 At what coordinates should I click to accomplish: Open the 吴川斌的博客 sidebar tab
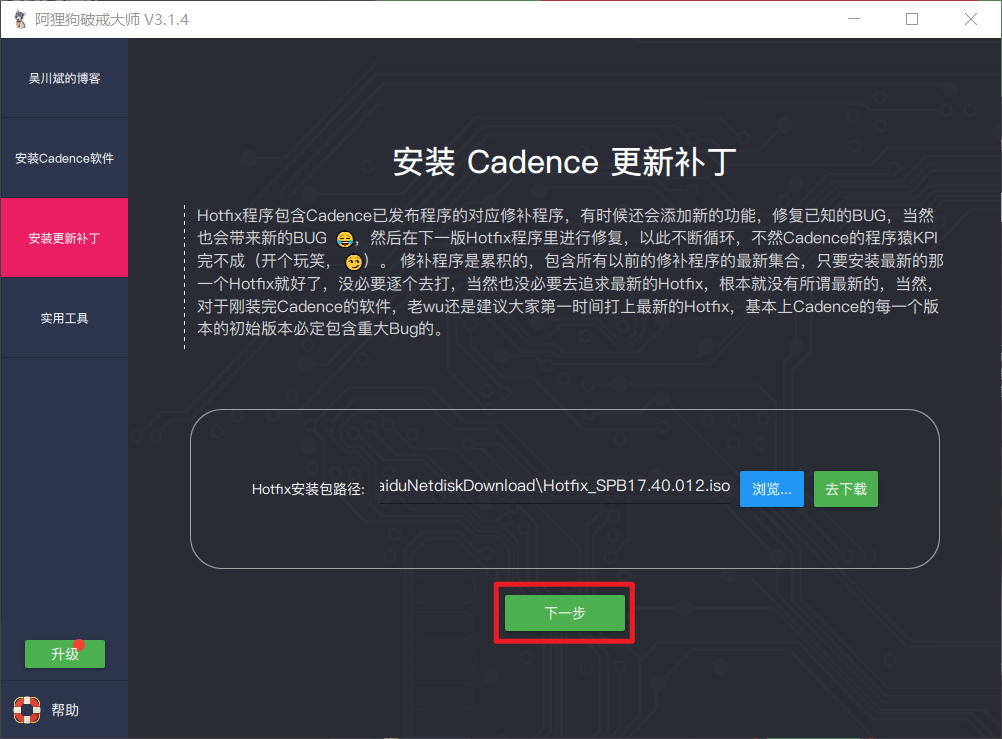[64, 78]
